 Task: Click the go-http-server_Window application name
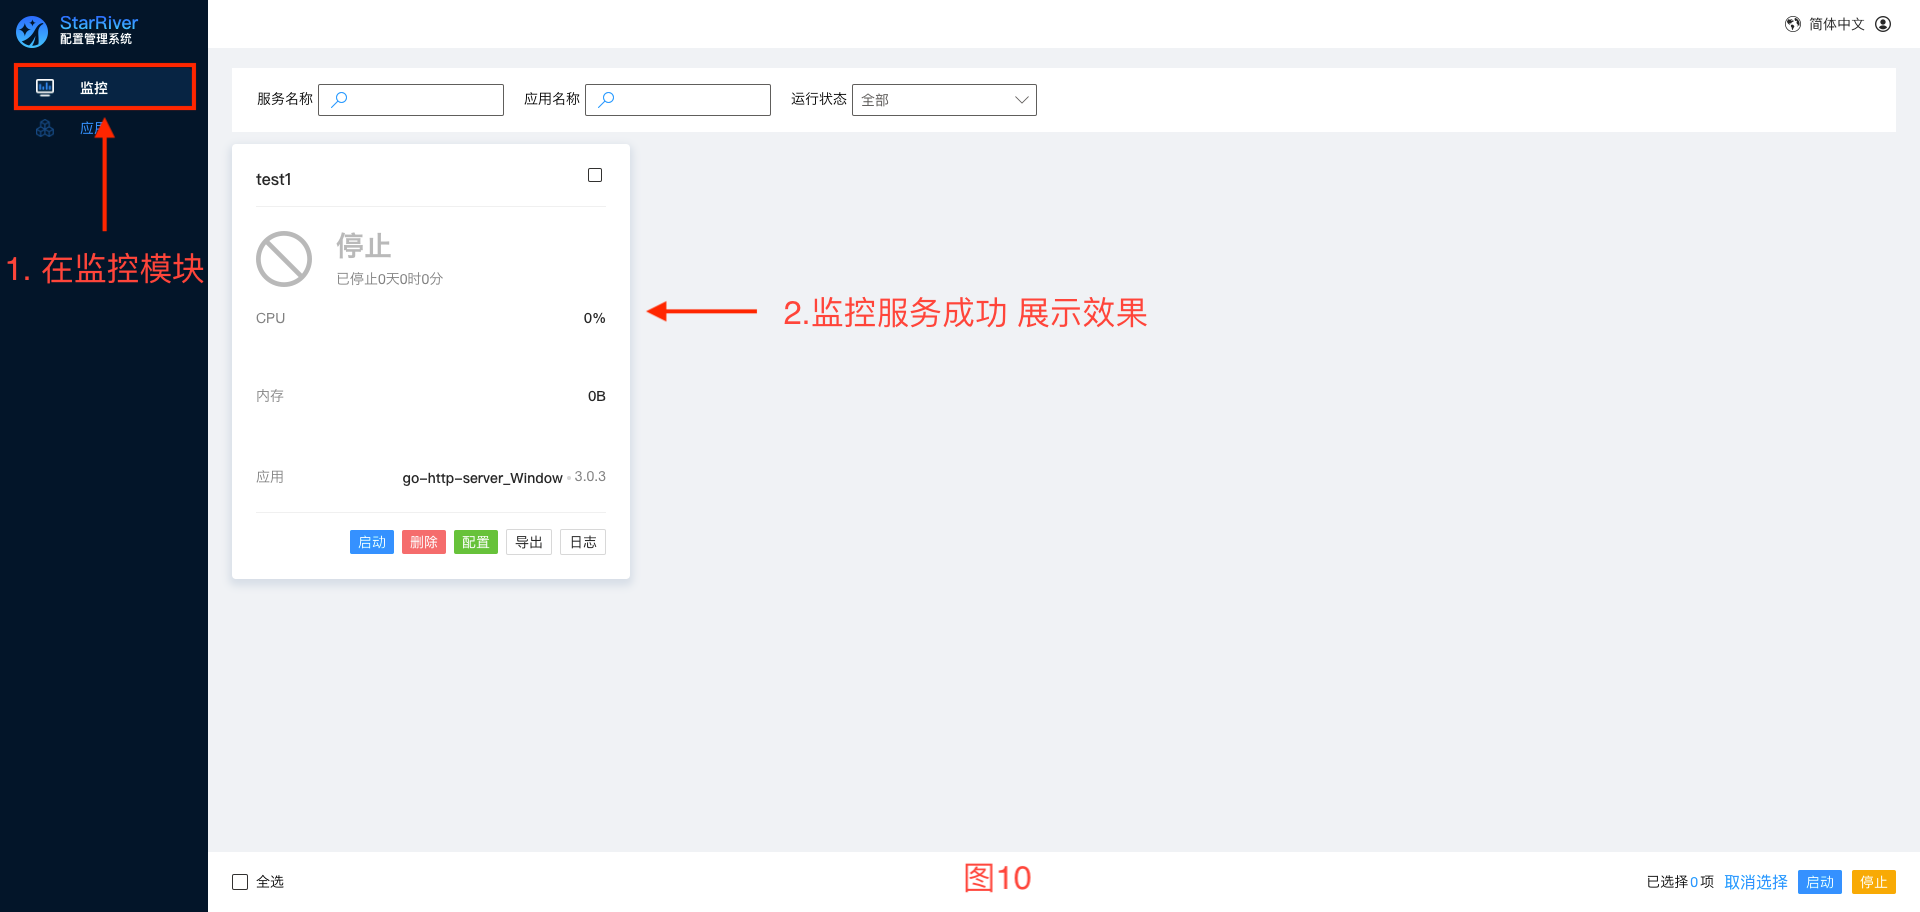tap(482, 478)
